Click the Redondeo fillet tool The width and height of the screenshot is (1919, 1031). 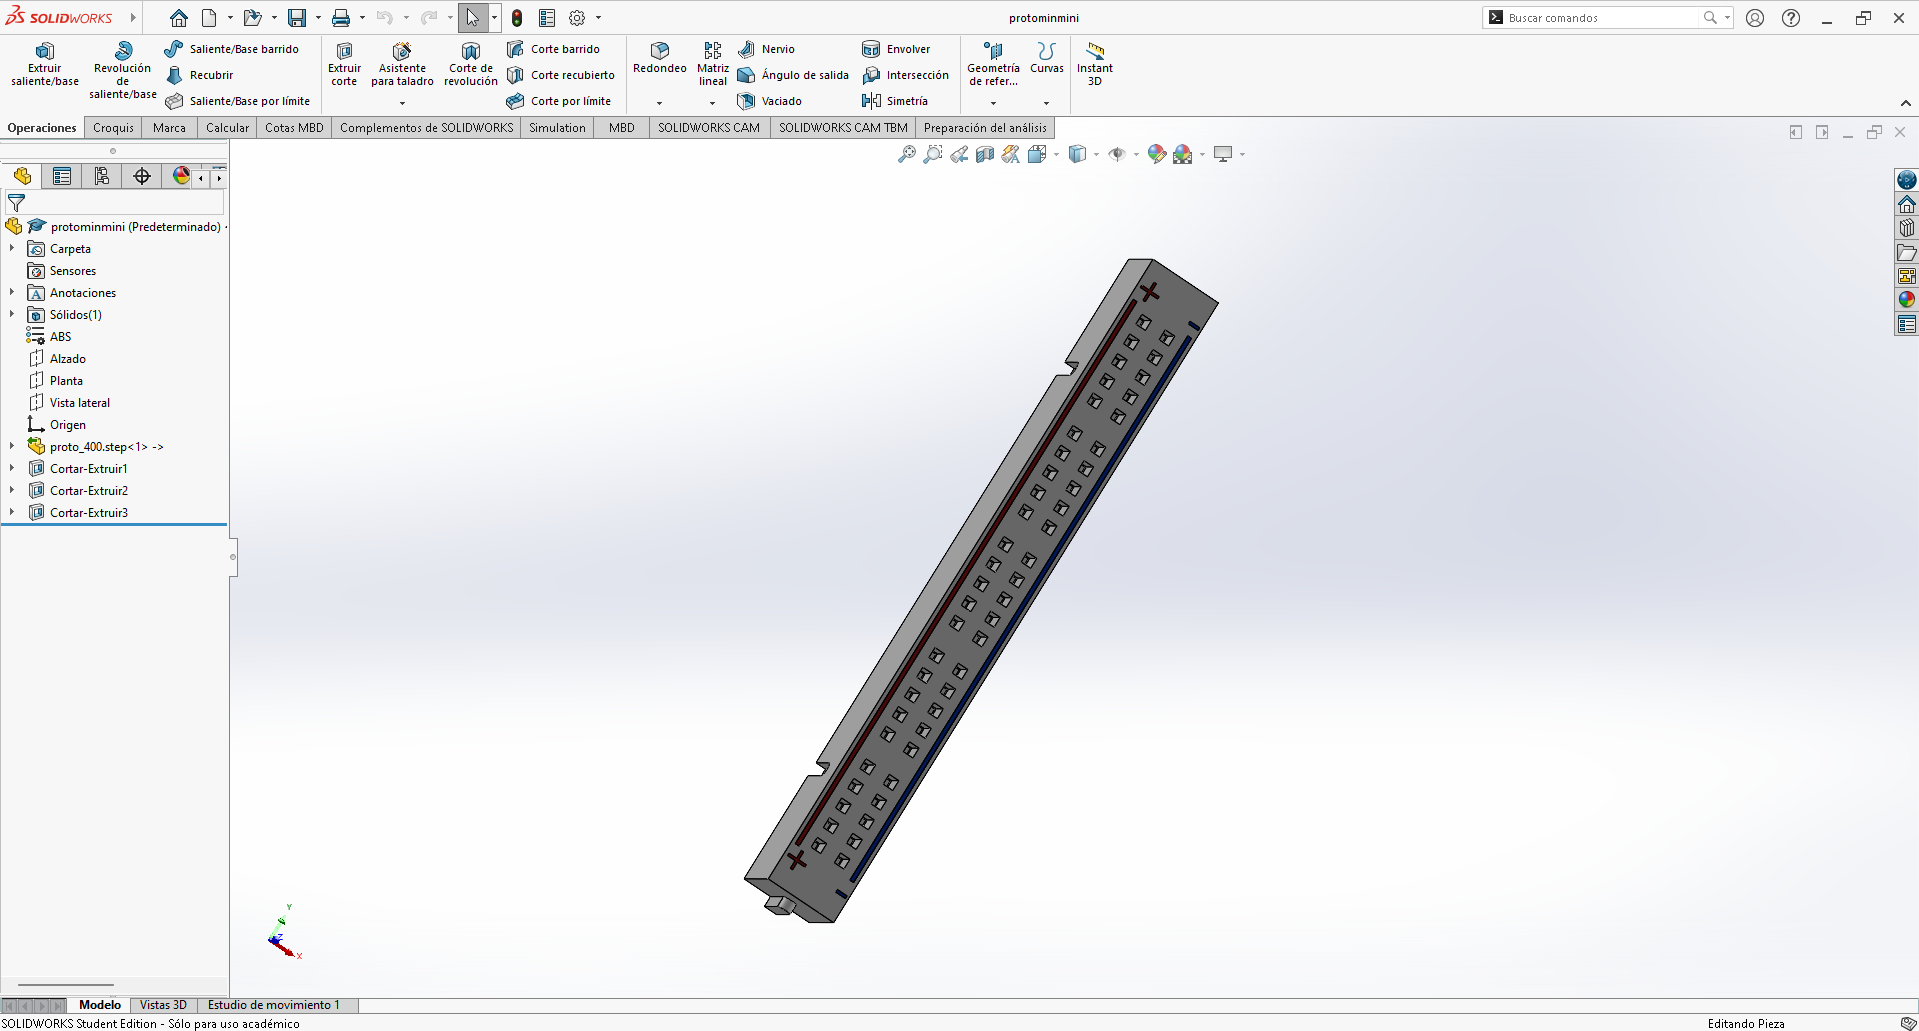point(660,58)
